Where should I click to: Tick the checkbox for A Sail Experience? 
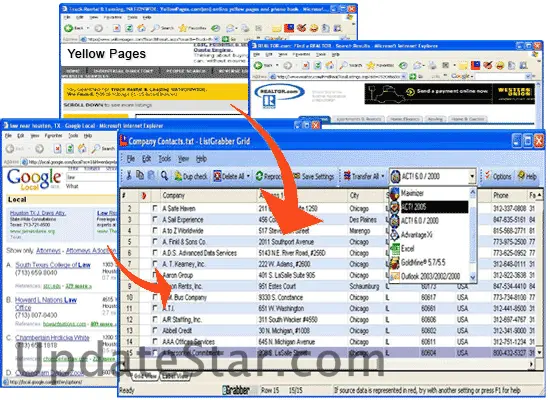point(155,220)
